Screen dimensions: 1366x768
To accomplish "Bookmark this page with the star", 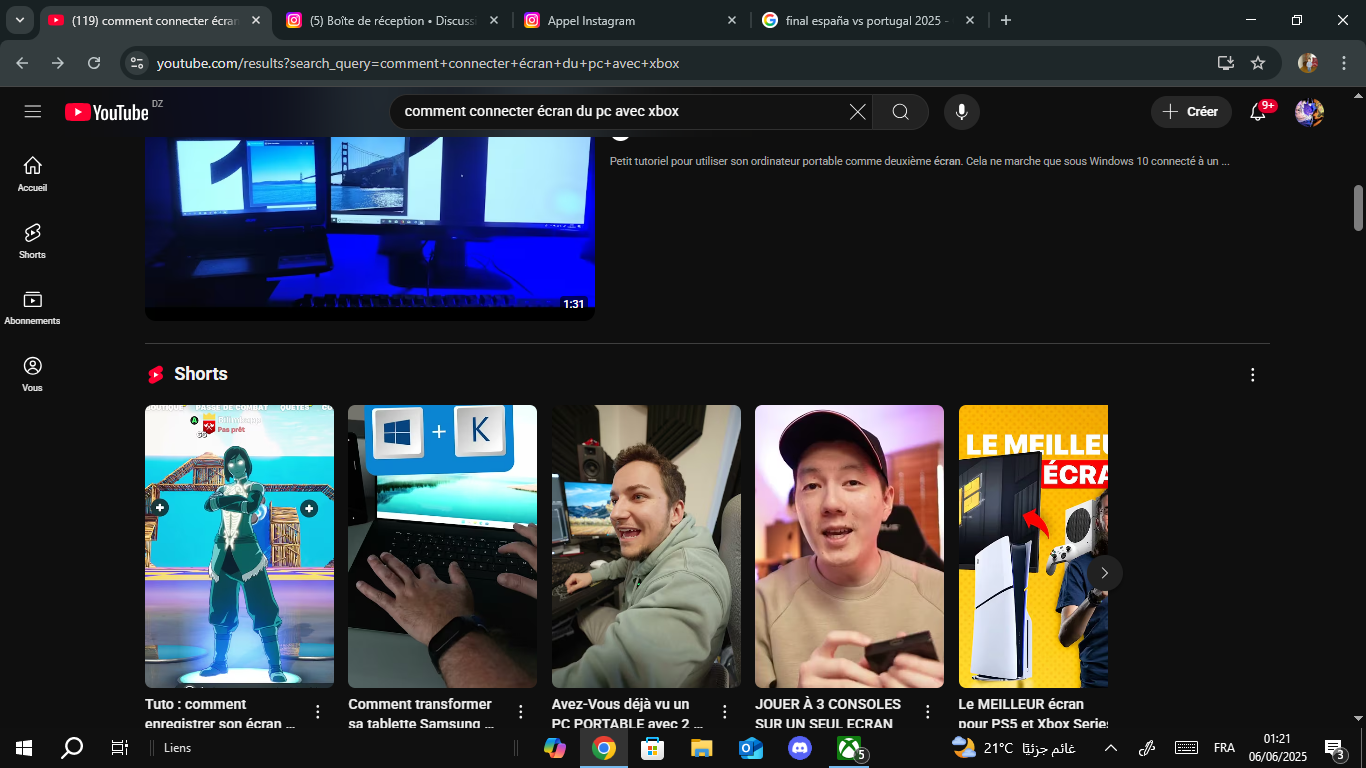I will tap(1258, 63).
